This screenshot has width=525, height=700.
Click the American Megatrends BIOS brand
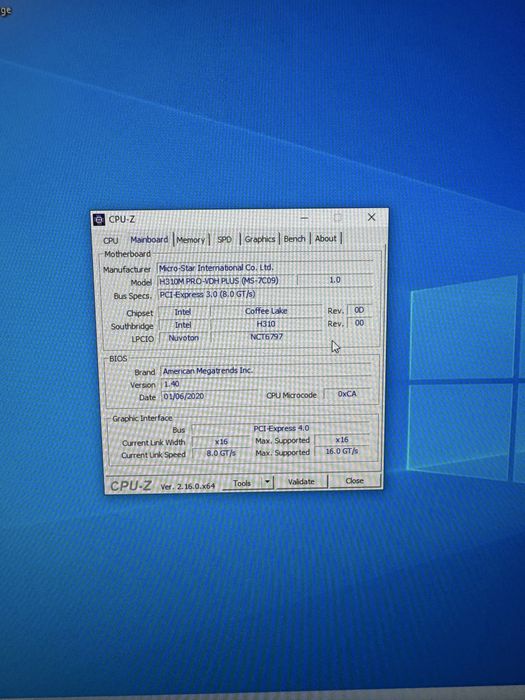(x=266, y=371)
